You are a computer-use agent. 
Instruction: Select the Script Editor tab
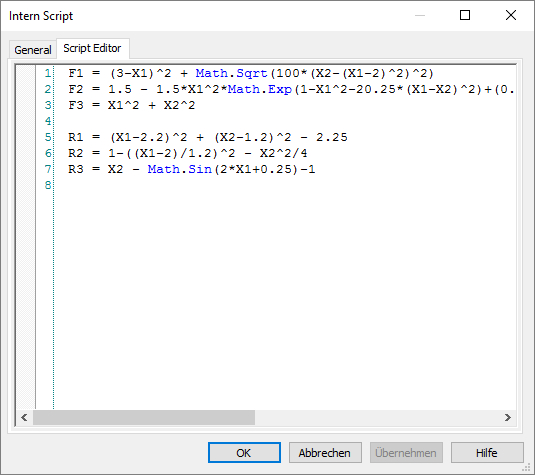[92, 48]
